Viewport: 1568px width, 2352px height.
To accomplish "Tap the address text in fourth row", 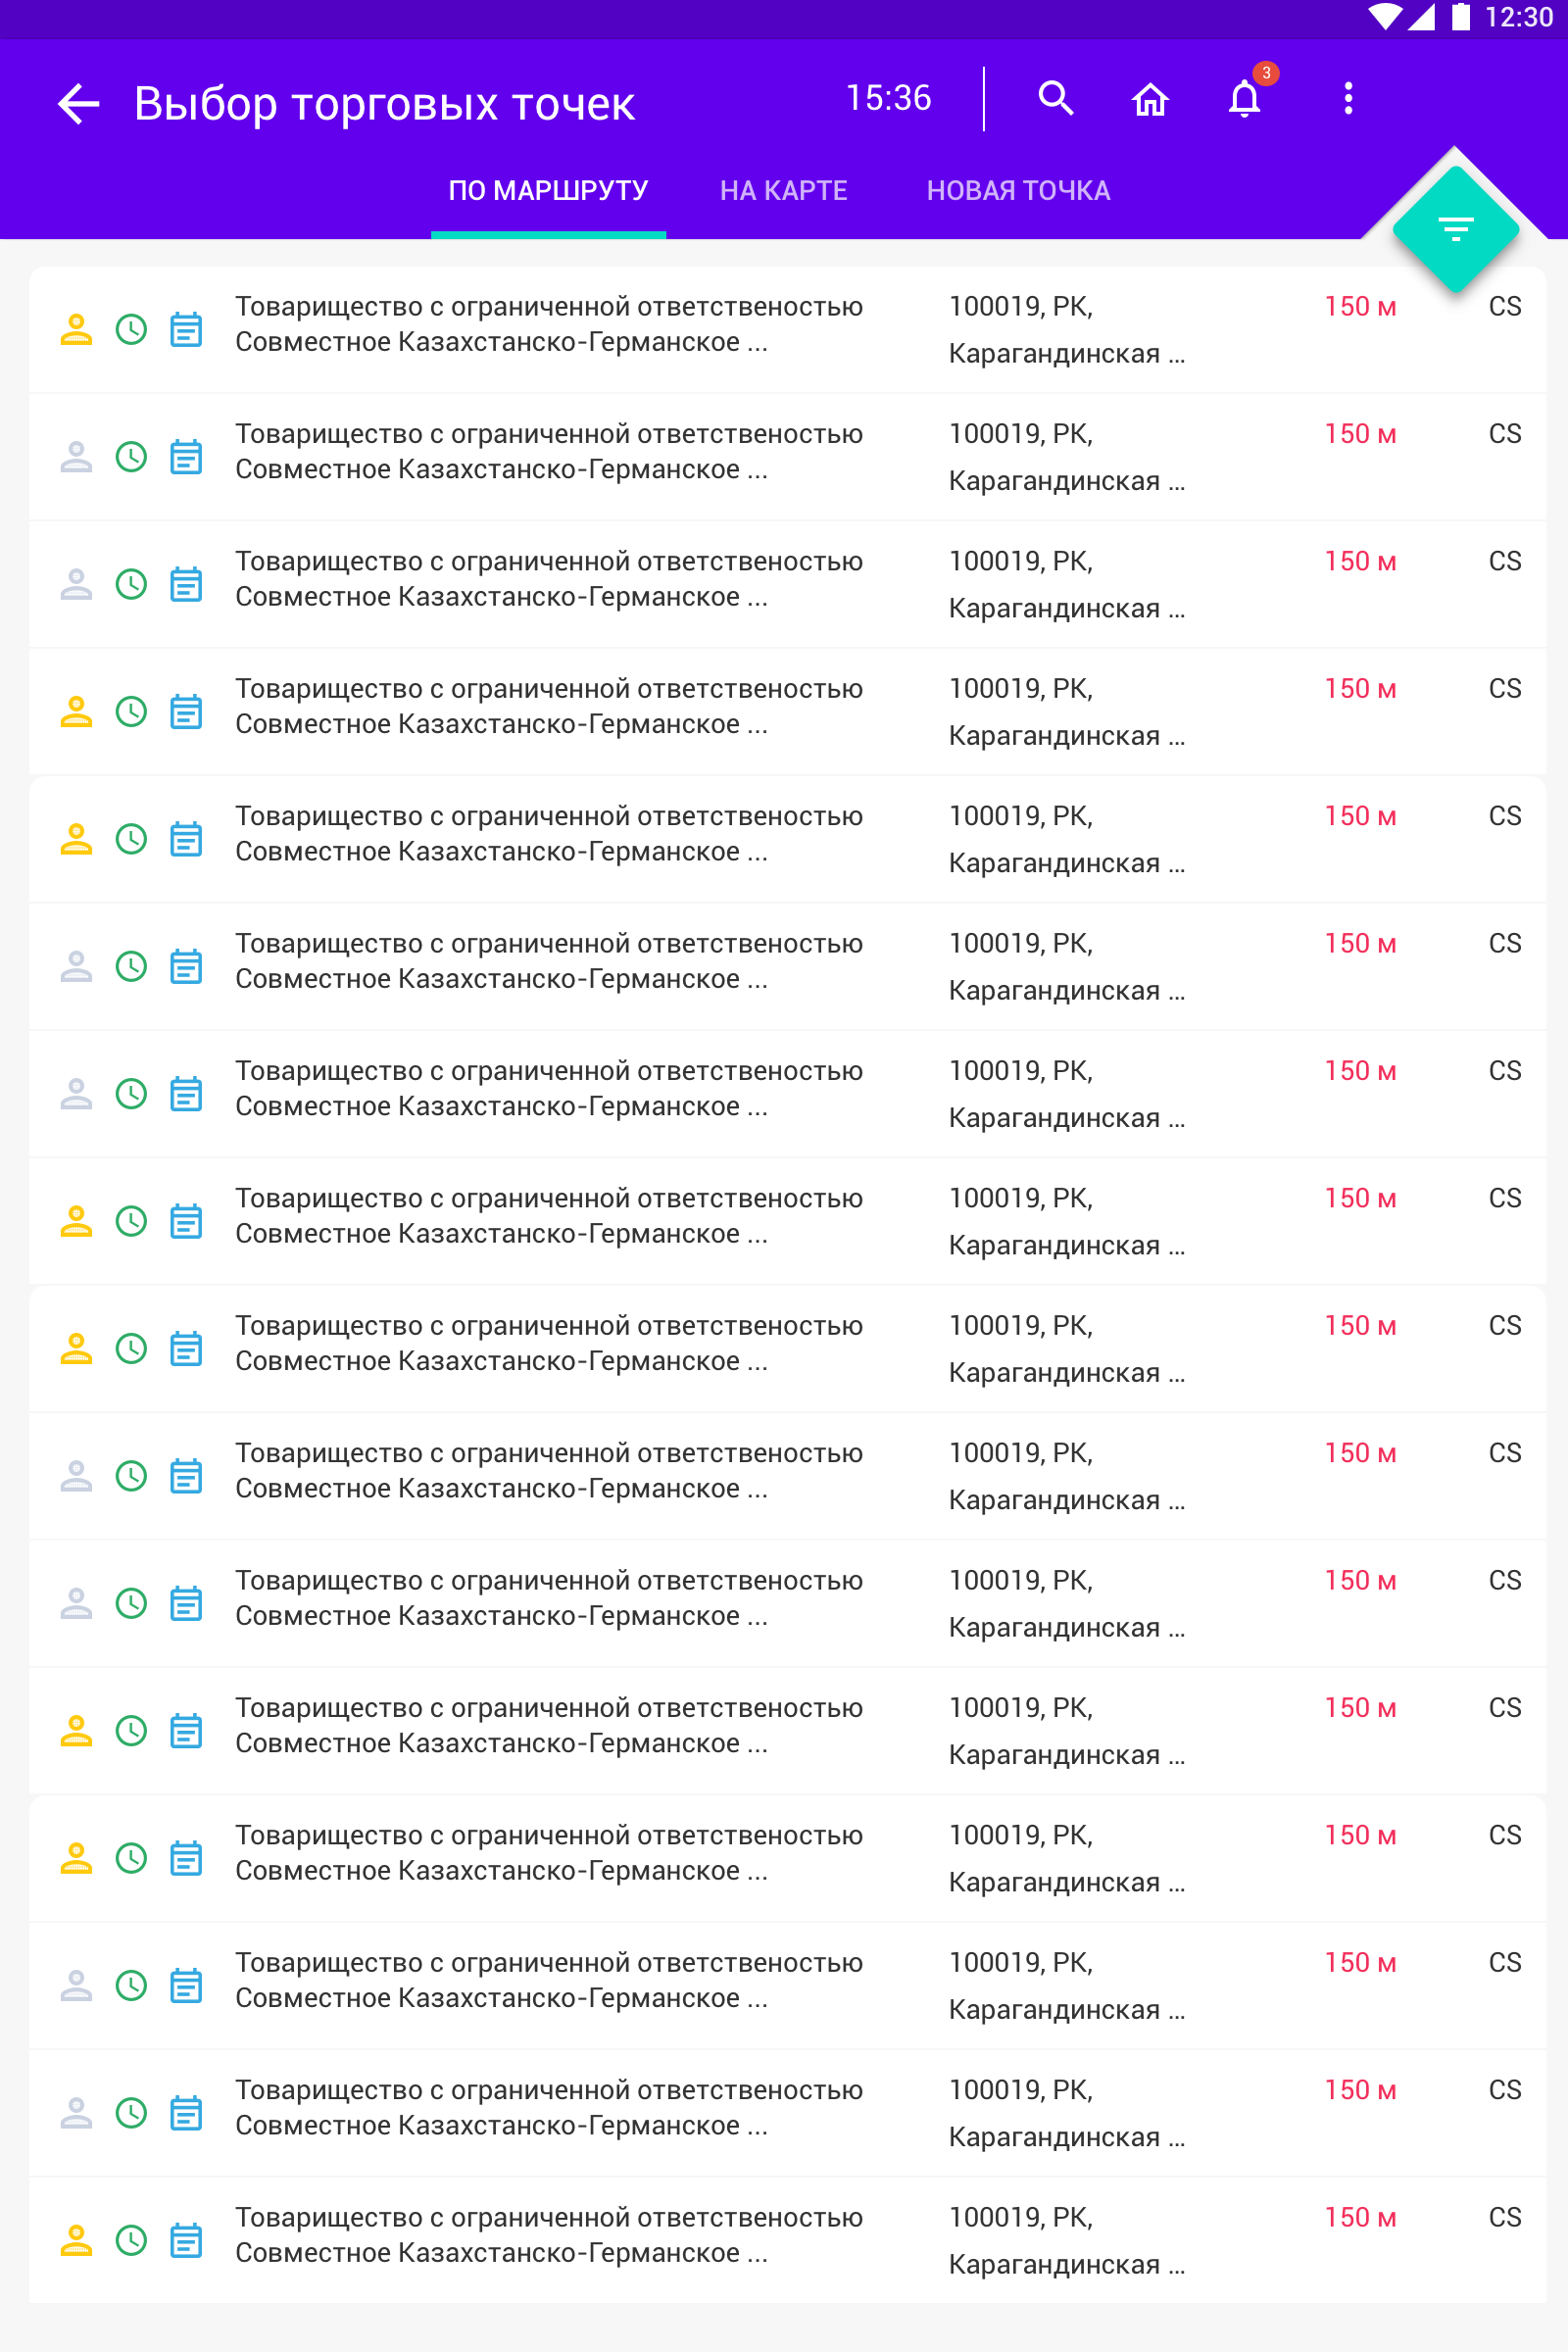I will (1065, 712).
